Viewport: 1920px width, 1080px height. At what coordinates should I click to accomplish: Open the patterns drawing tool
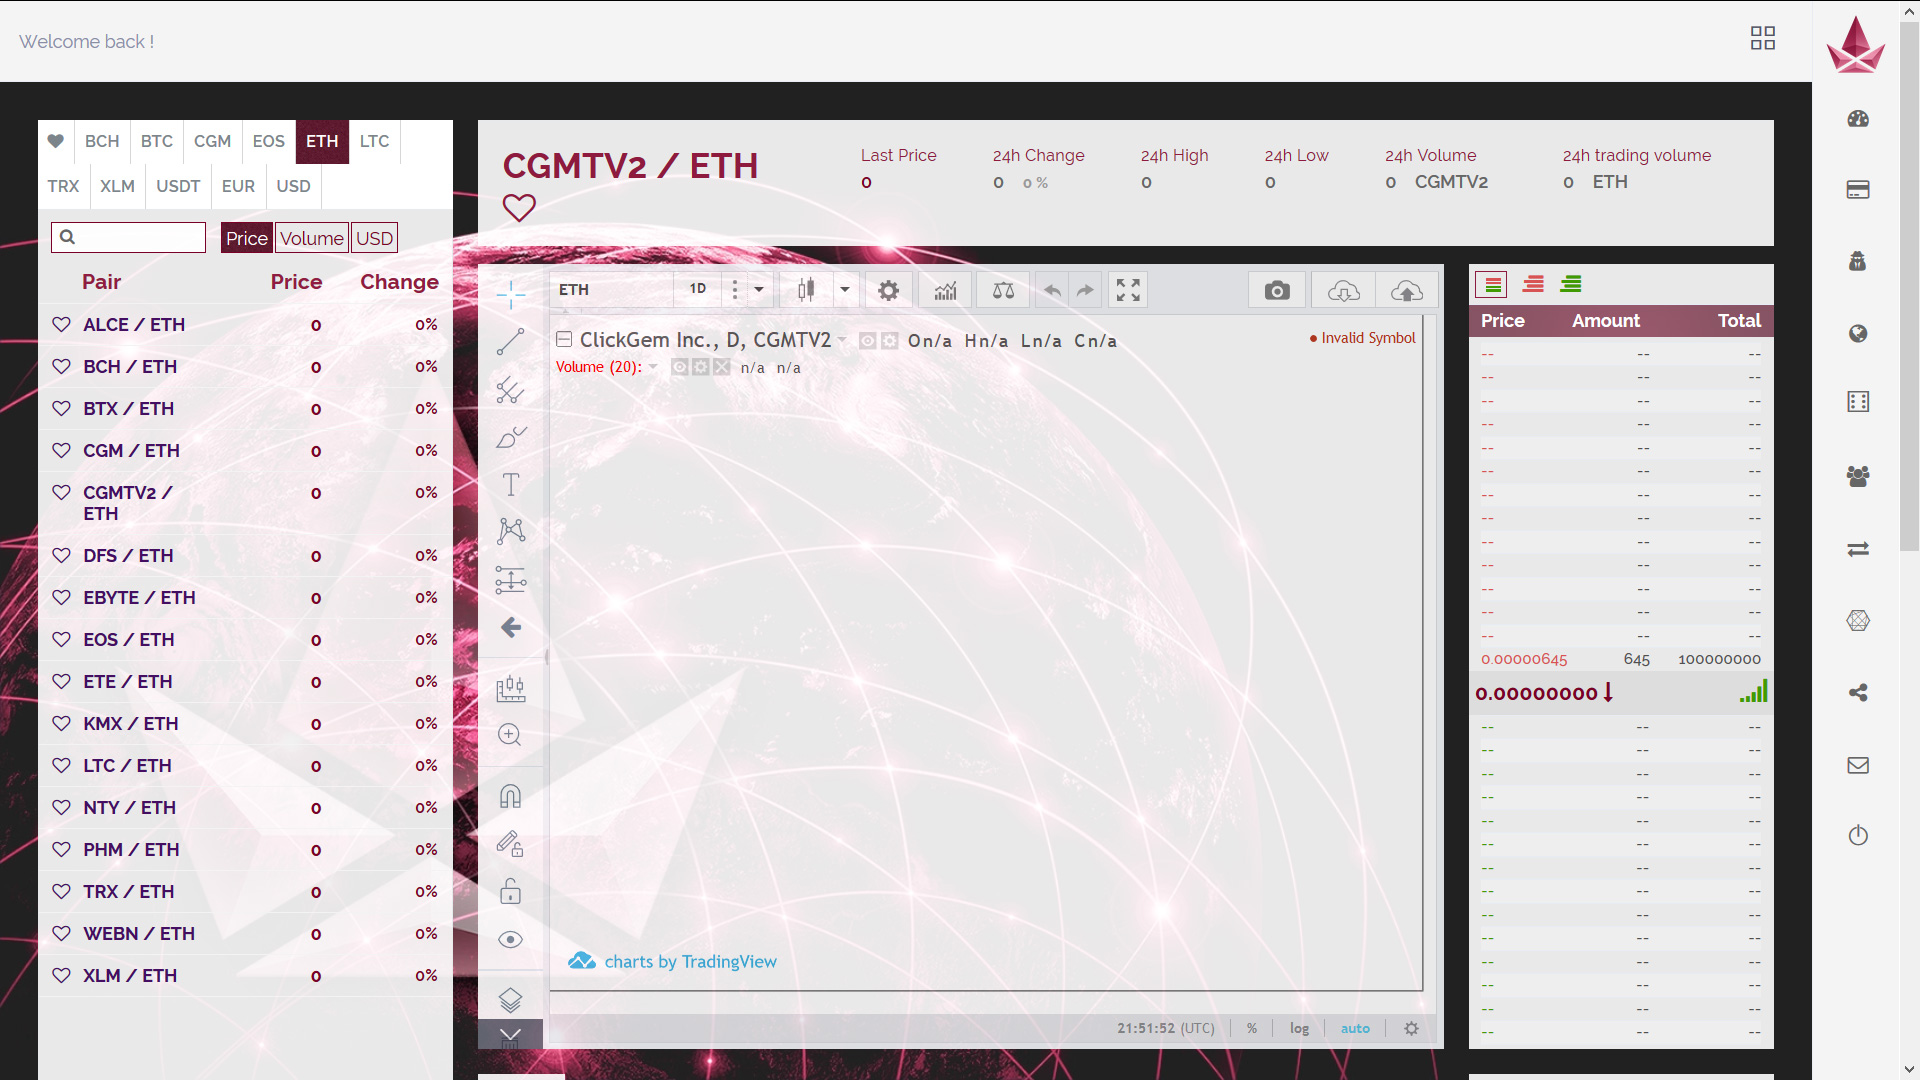pos(511,531)
